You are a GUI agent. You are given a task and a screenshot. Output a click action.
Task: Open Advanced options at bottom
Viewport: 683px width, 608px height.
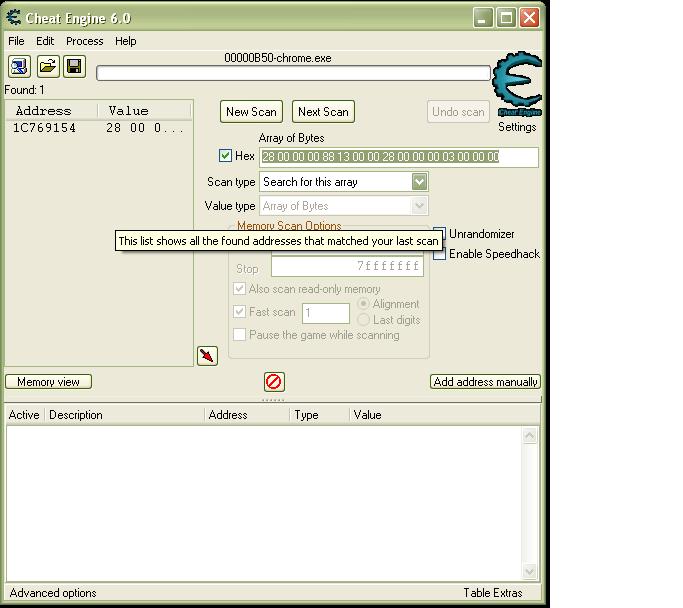pos(53,593)
